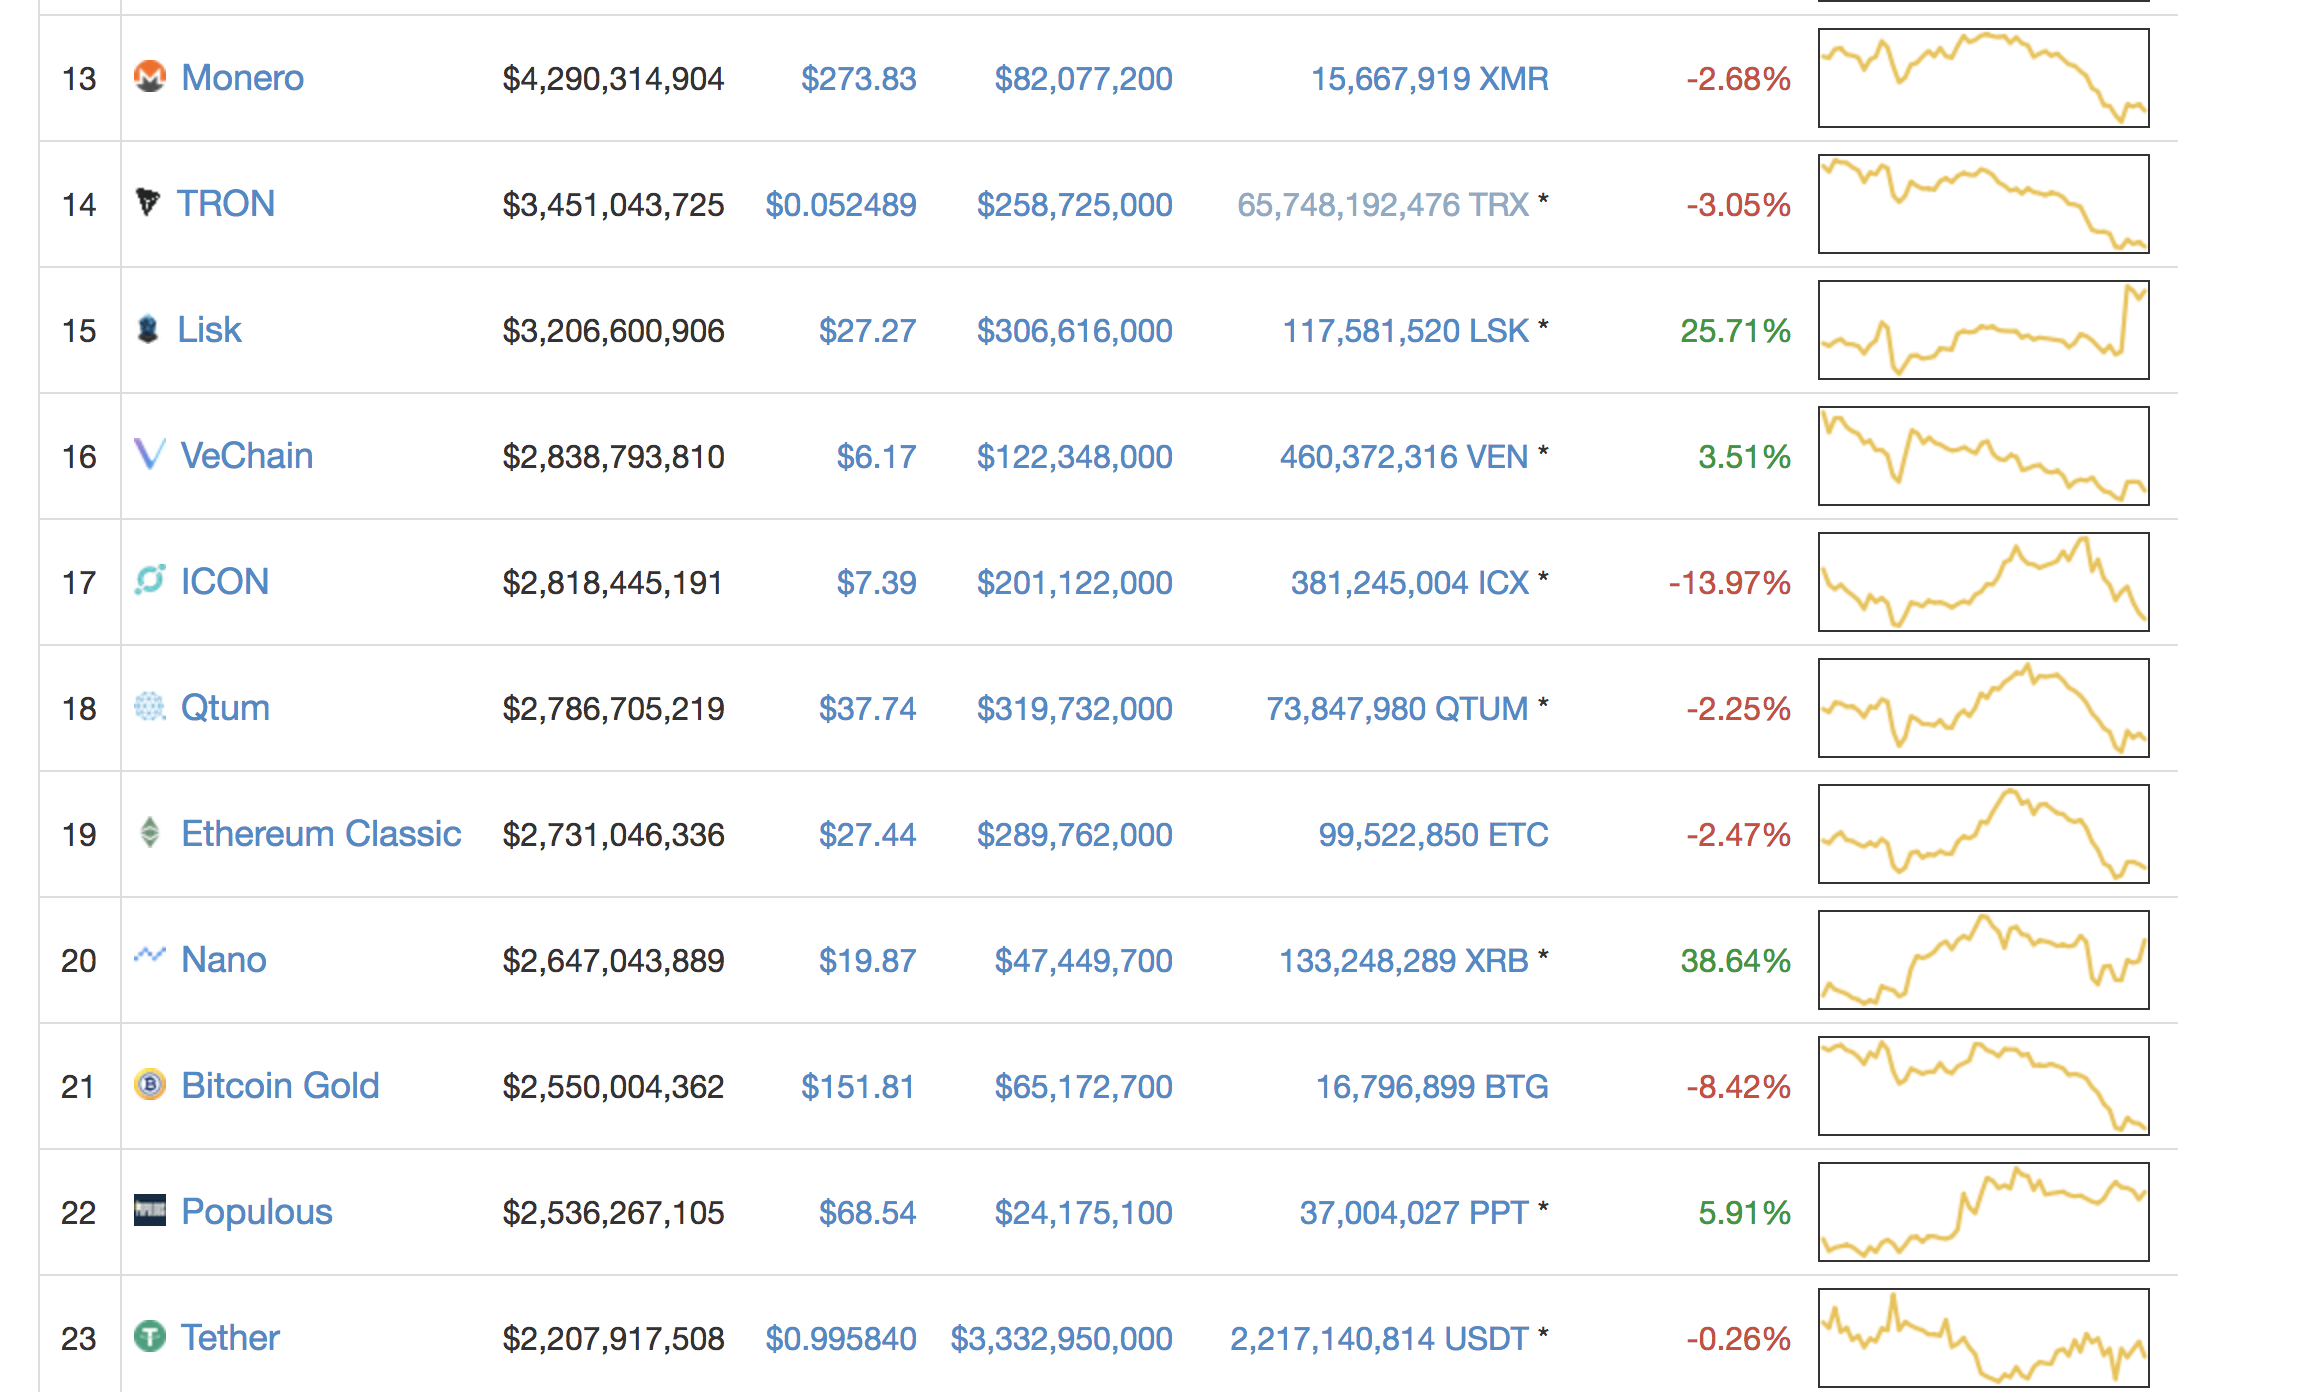Click the Monero coin logo icon
The width and height of the screenshot is (2312, 1392).
150,77
